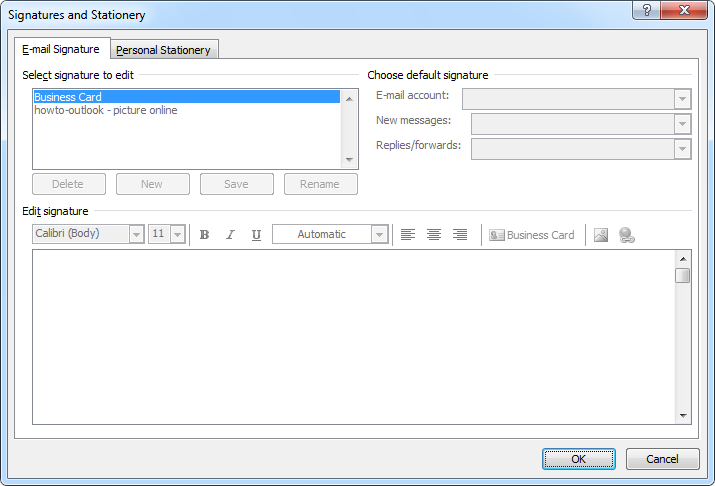715x486 pixels.
Task: Click inside the Edit signature text area
Action: (353, 337)
